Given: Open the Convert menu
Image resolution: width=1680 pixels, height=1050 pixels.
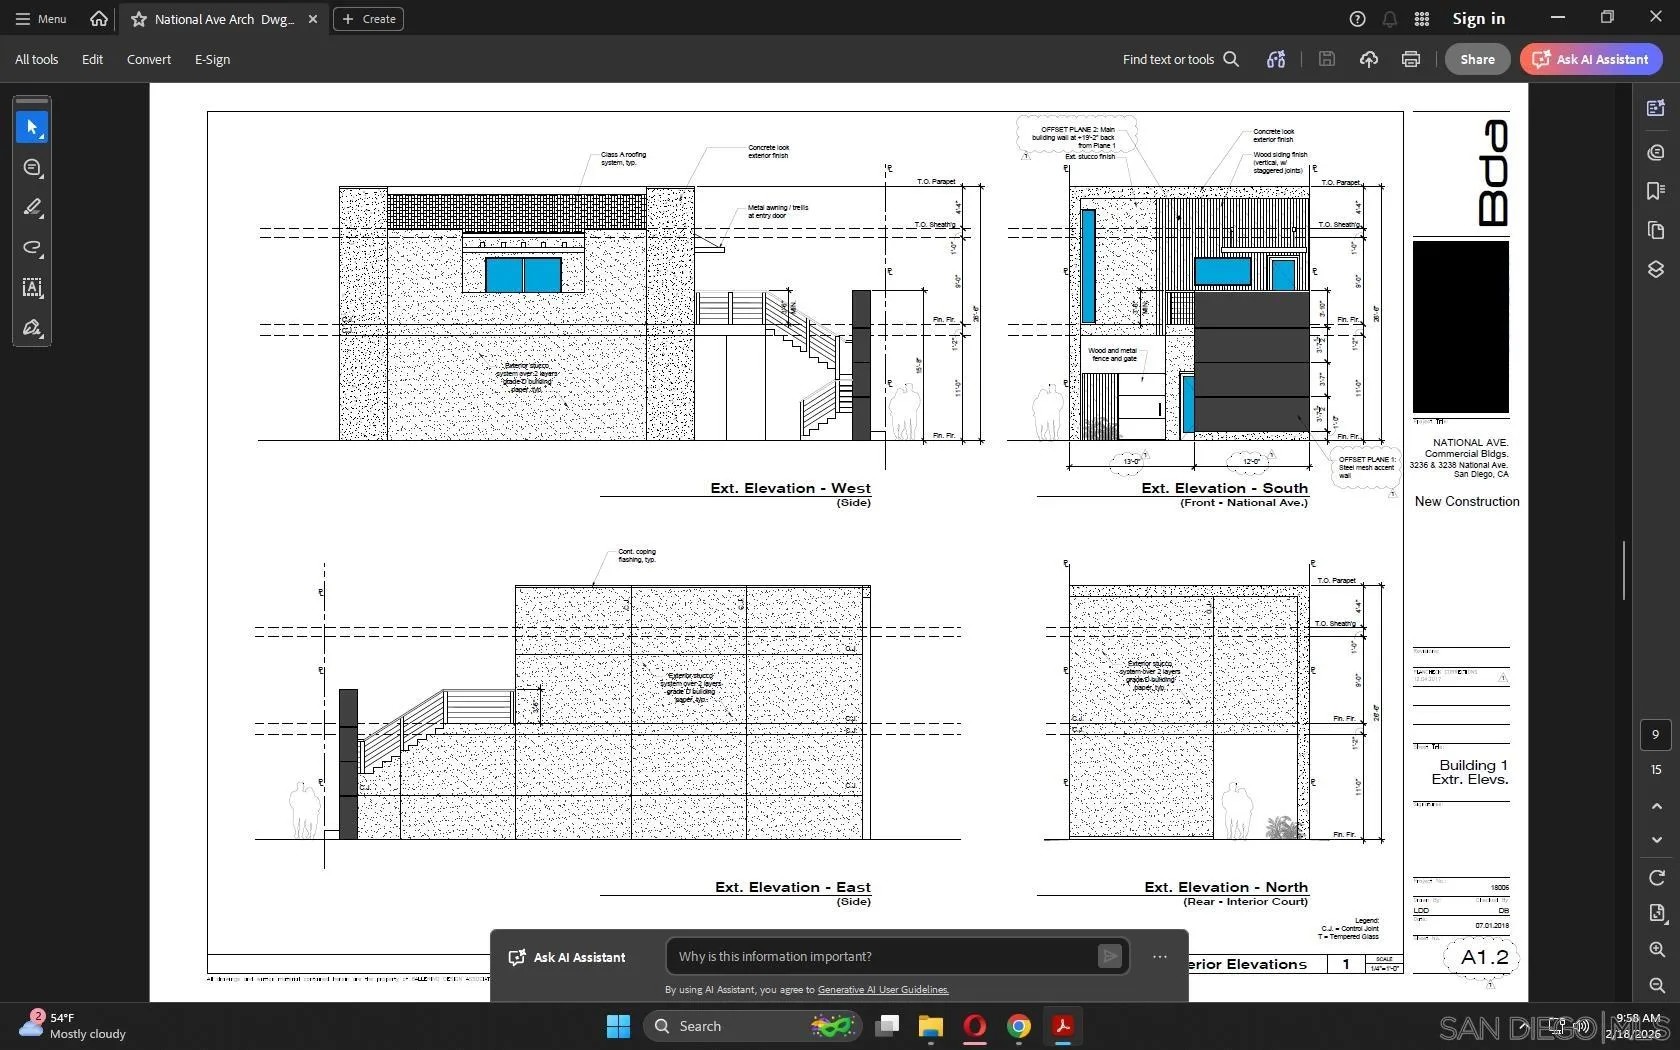Looking at the screenshot, I should tap(148, 59).
